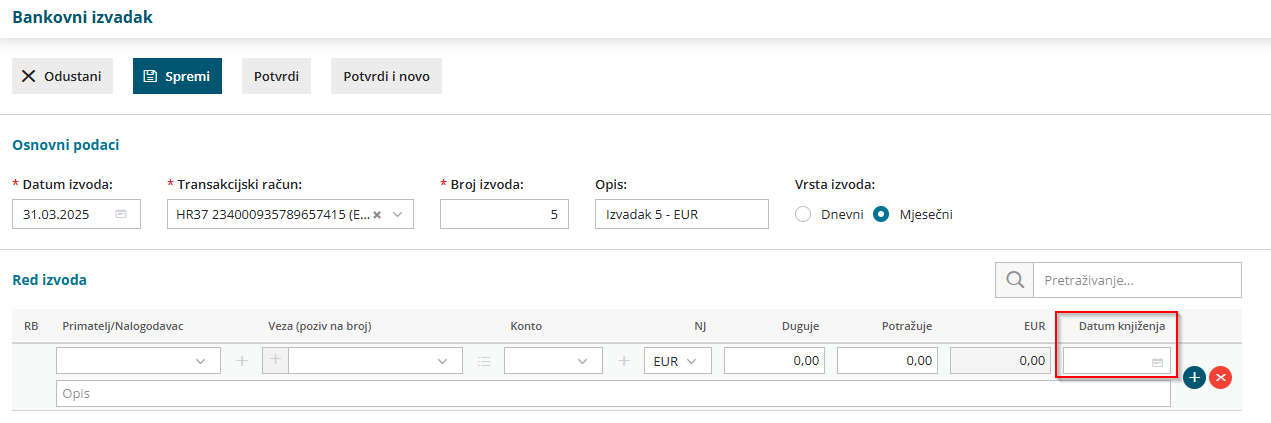Focus the Pretraživanje search field
Screen dimensions: 1271x423
1137,280
